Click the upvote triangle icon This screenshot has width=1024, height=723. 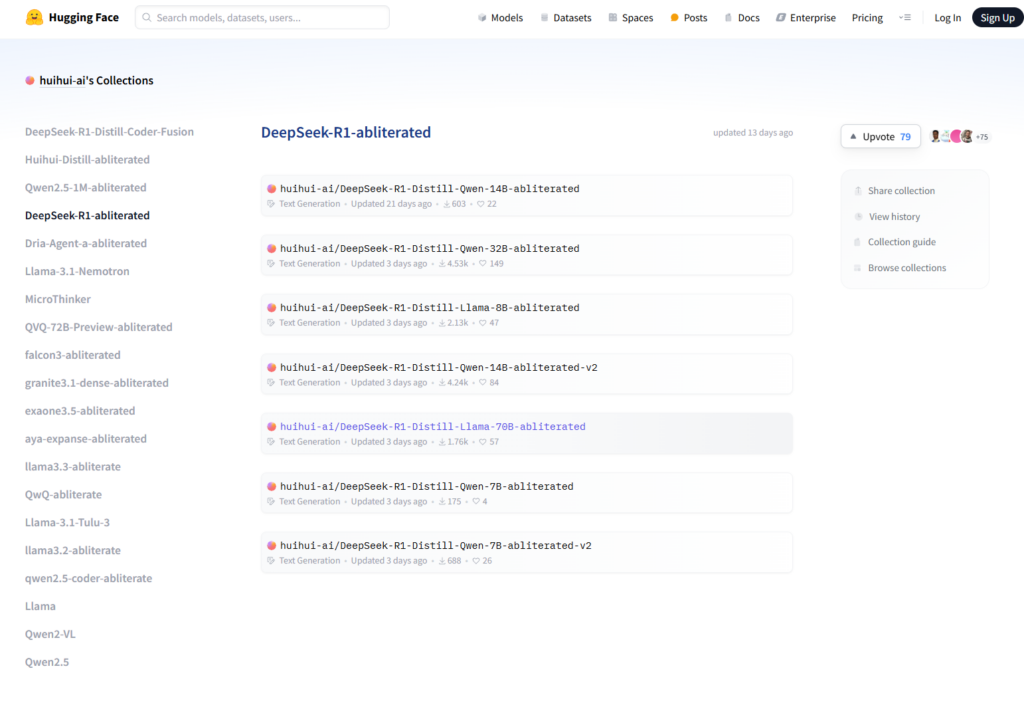(x=853, y=137)
